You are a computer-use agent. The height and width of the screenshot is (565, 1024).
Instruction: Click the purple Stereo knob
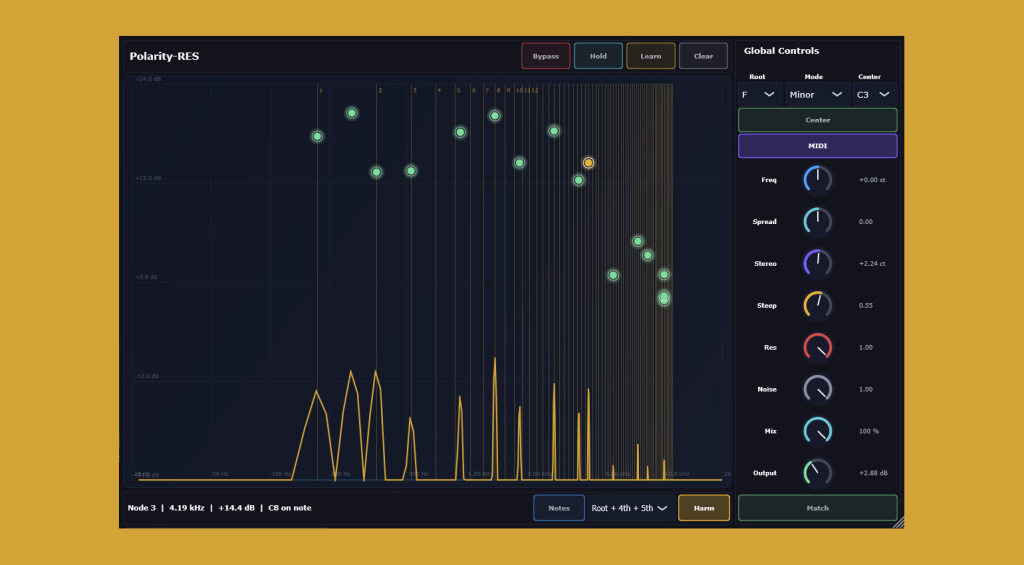click(817, 263)
